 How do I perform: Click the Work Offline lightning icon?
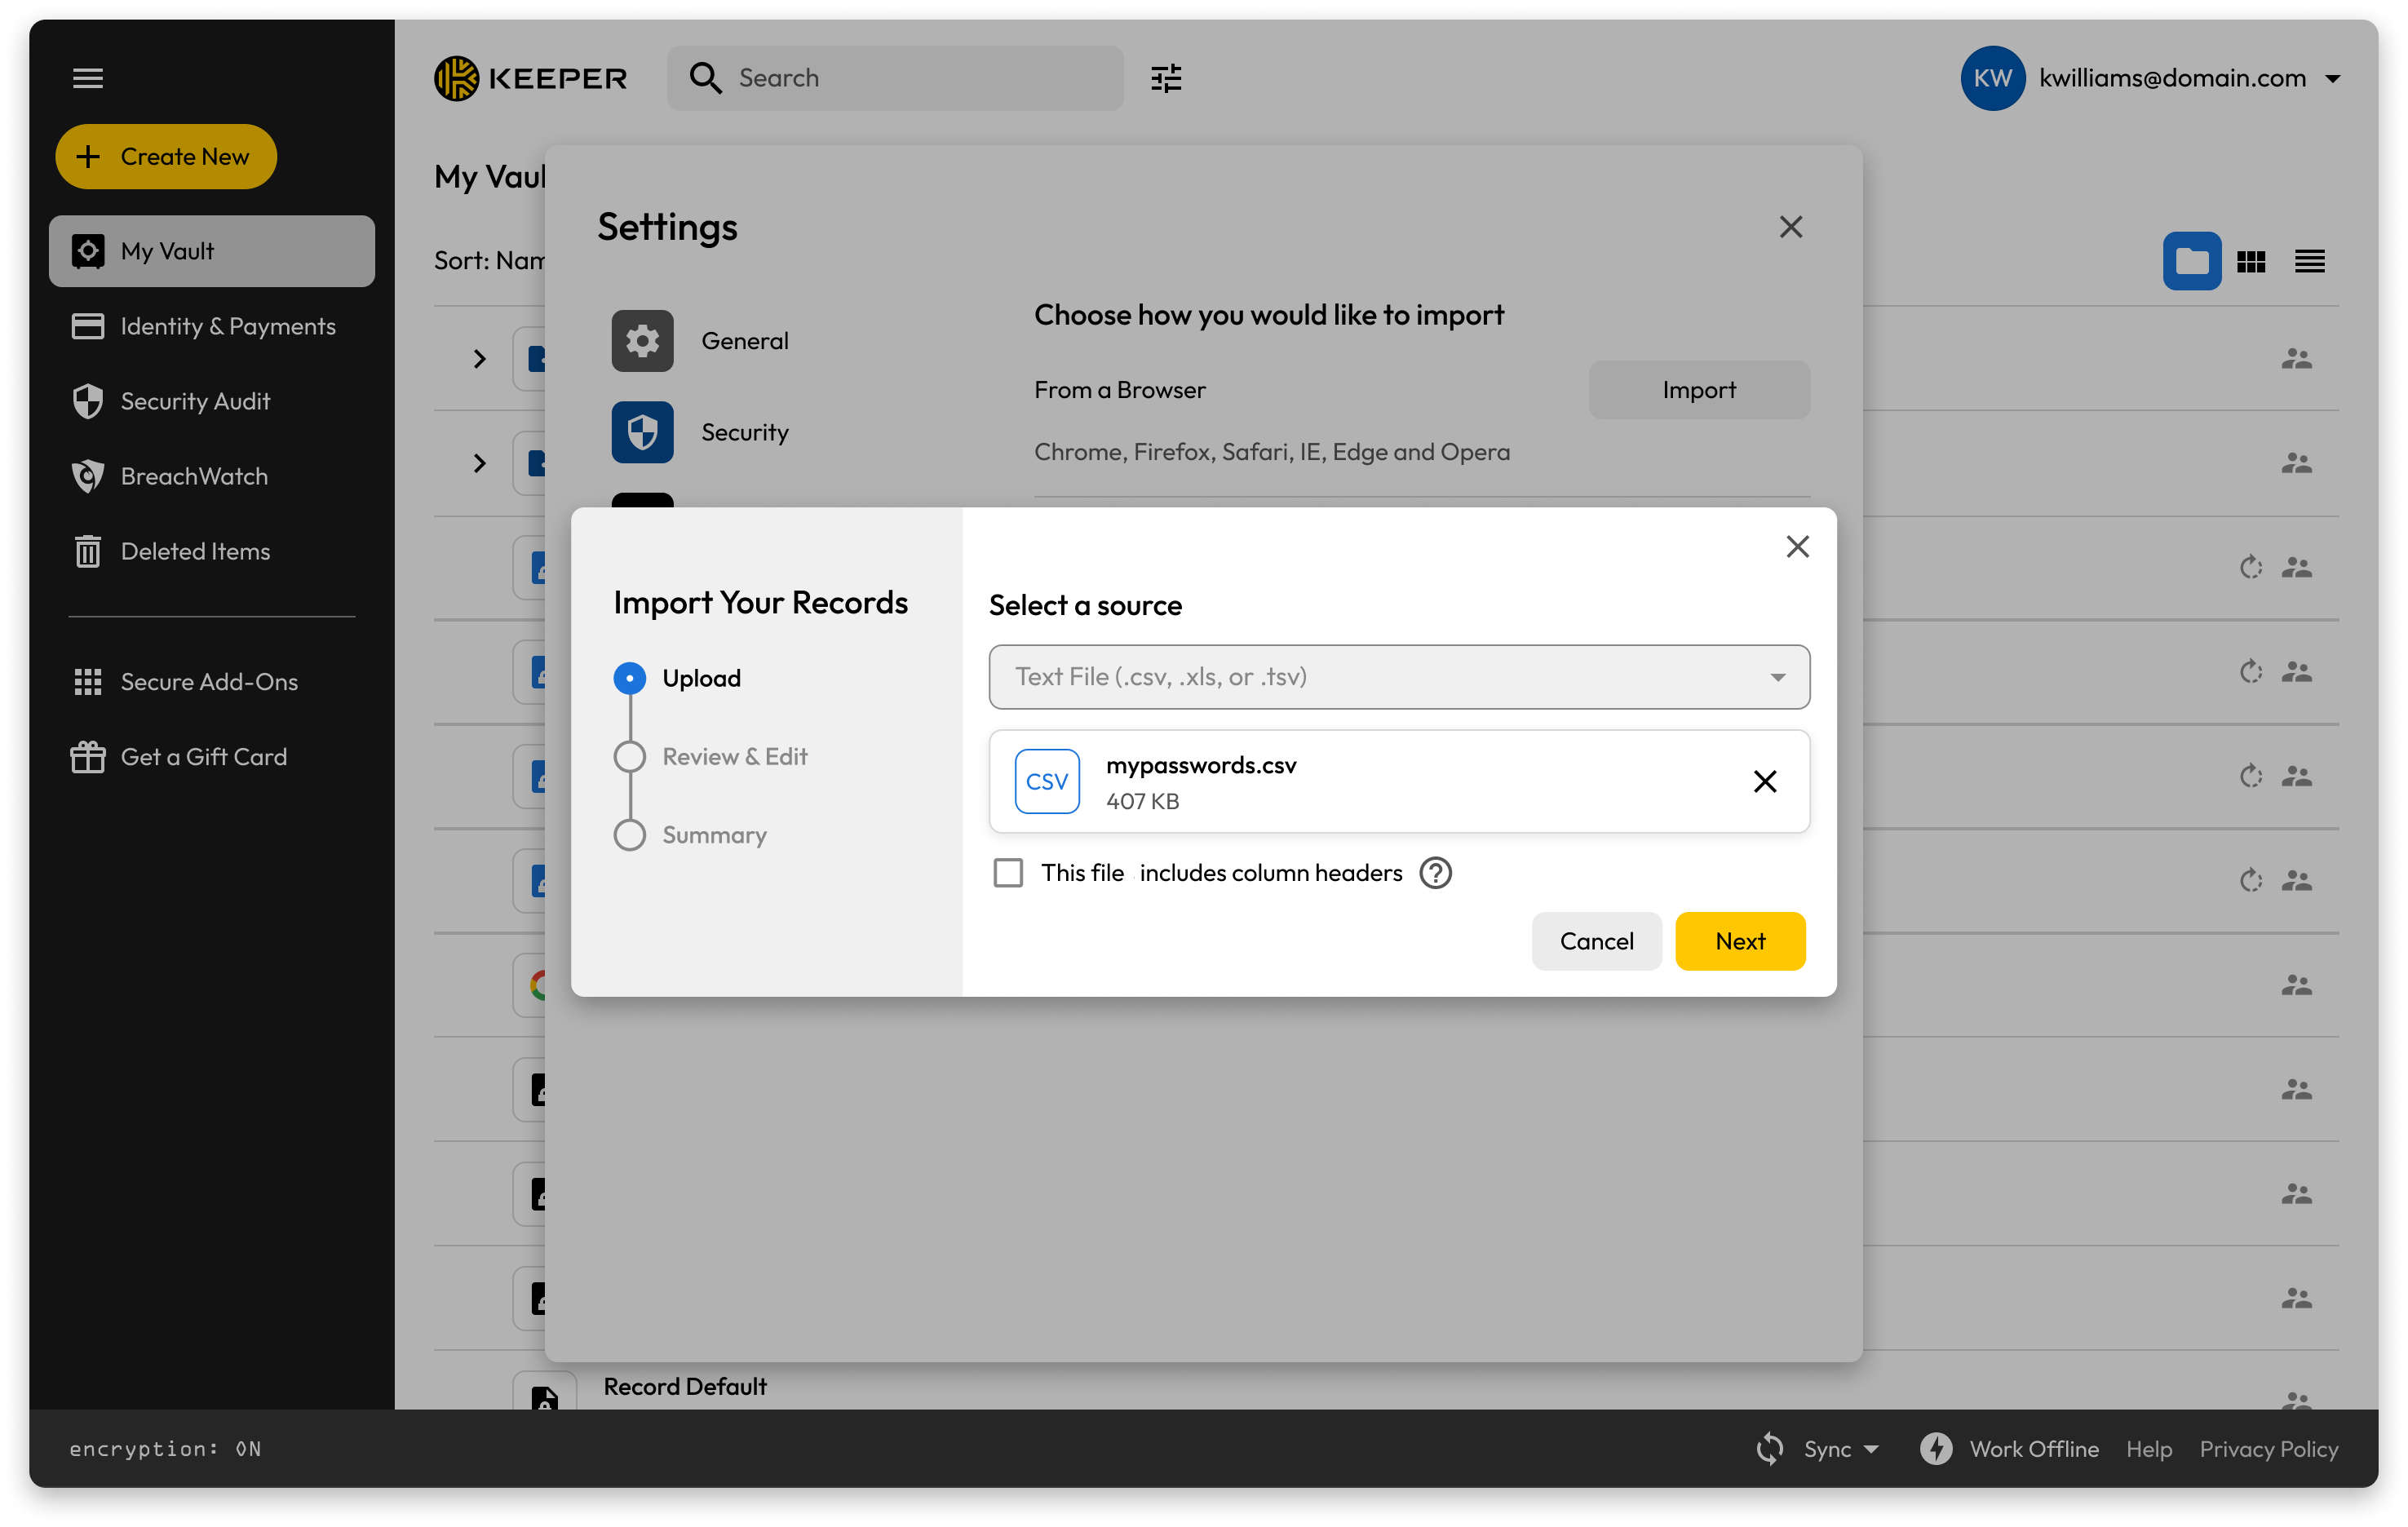tap(1936, 1449)
